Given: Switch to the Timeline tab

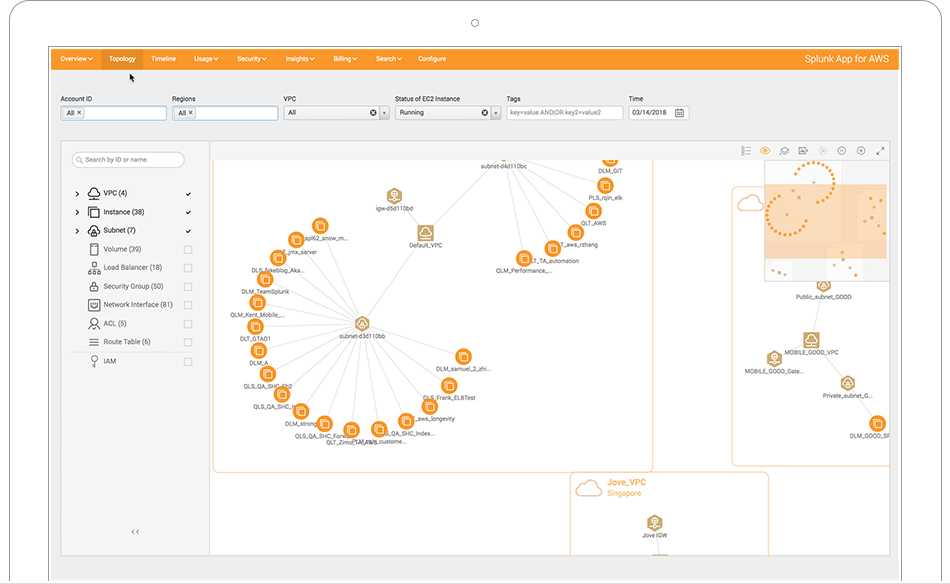Looking at the screenshot, I should pyautogui.click(x=164, y=59).
